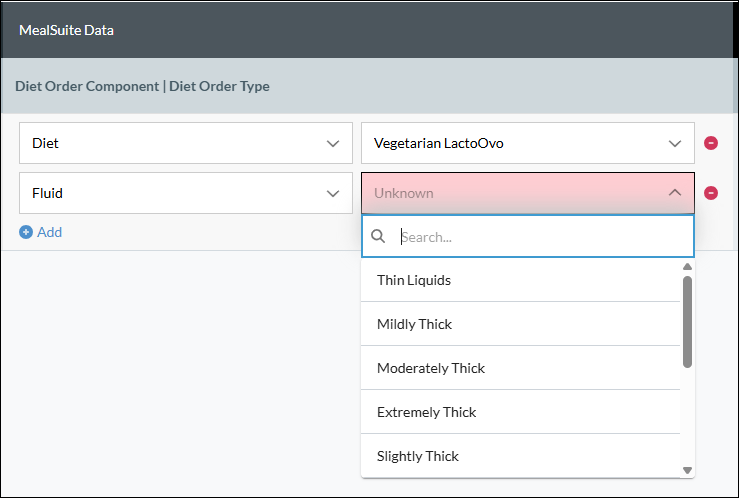Click the dropdown list scrollbar thumb
Viewport: 739px width, 498px height.
tap(687, 322)
